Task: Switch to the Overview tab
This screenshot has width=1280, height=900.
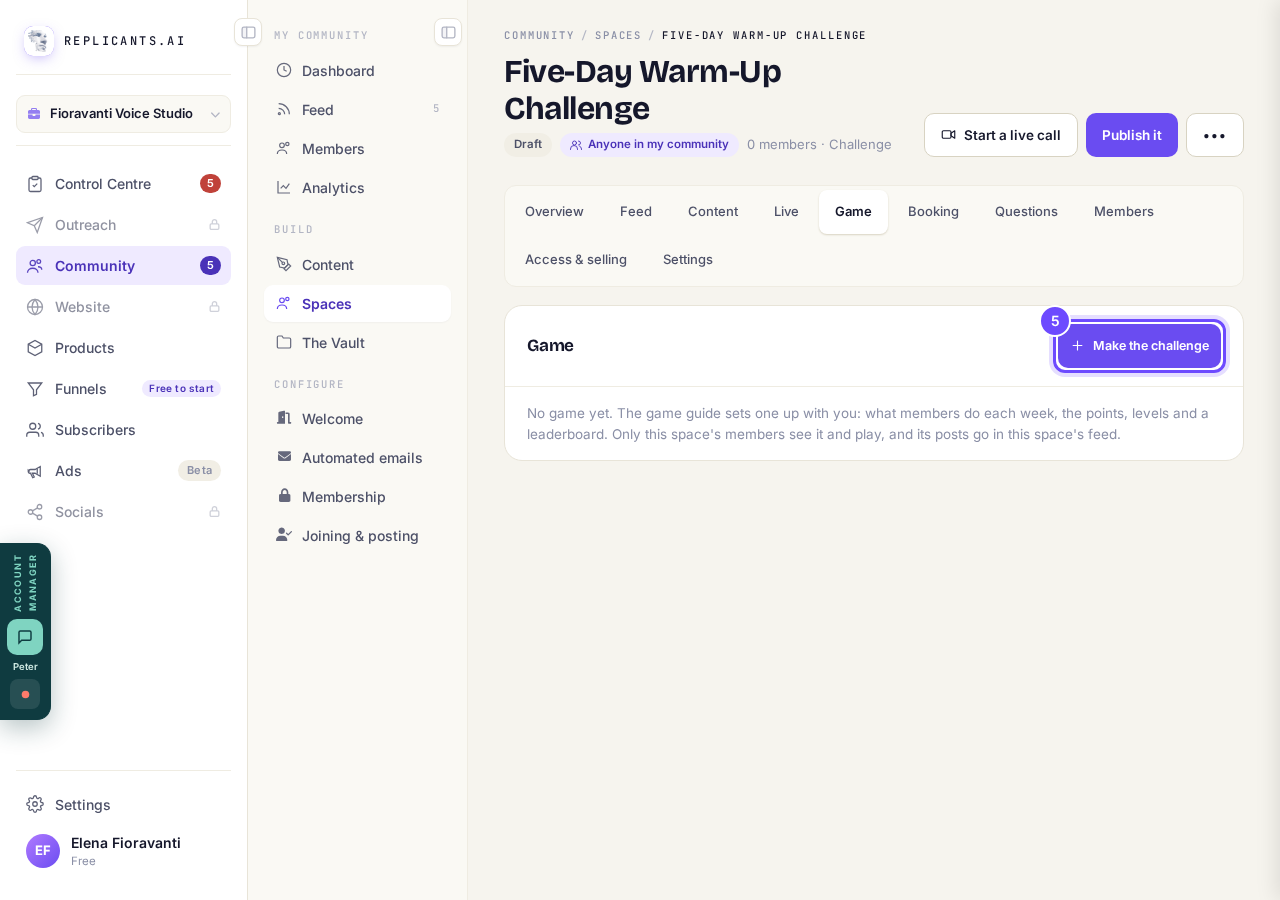Action: [x=554, y=212]
